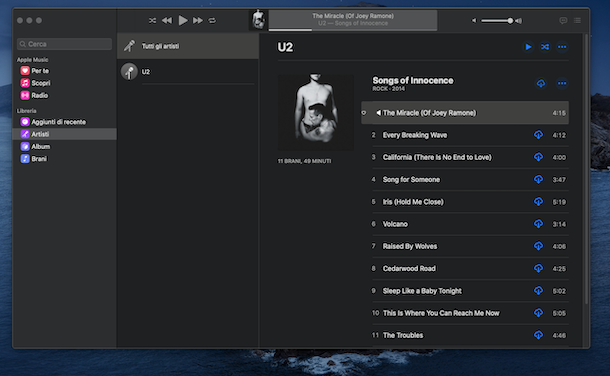Shuffle U2 songs with blue shuffle icon
The height and width of the screenshot is (376, 610).
tap(545, 47)
